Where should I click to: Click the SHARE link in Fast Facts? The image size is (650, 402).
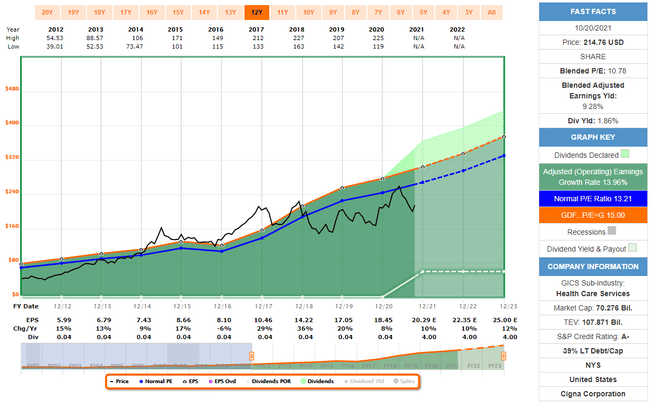tap(594, 59)
